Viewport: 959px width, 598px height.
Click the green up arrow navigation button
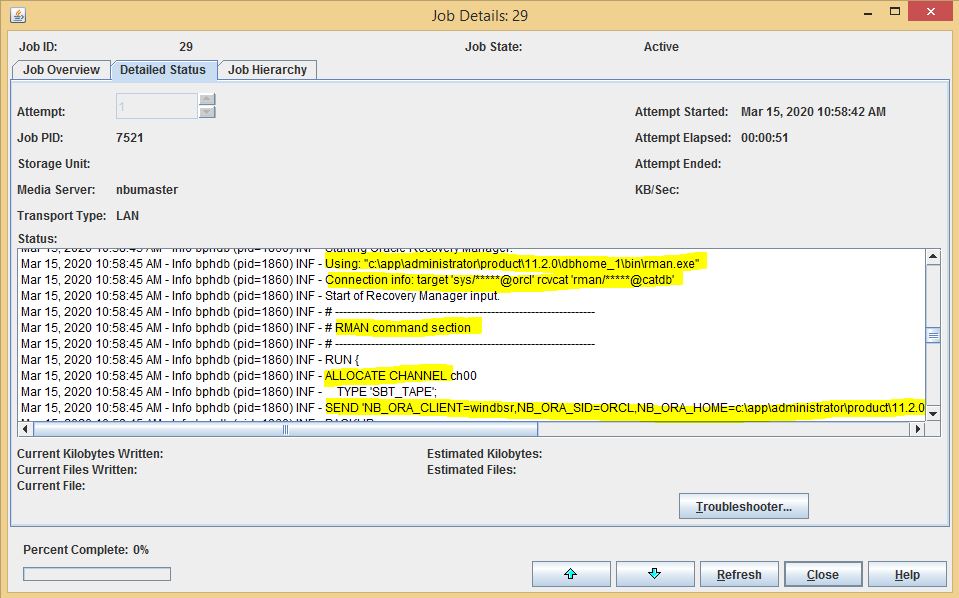tap(571, 573)
